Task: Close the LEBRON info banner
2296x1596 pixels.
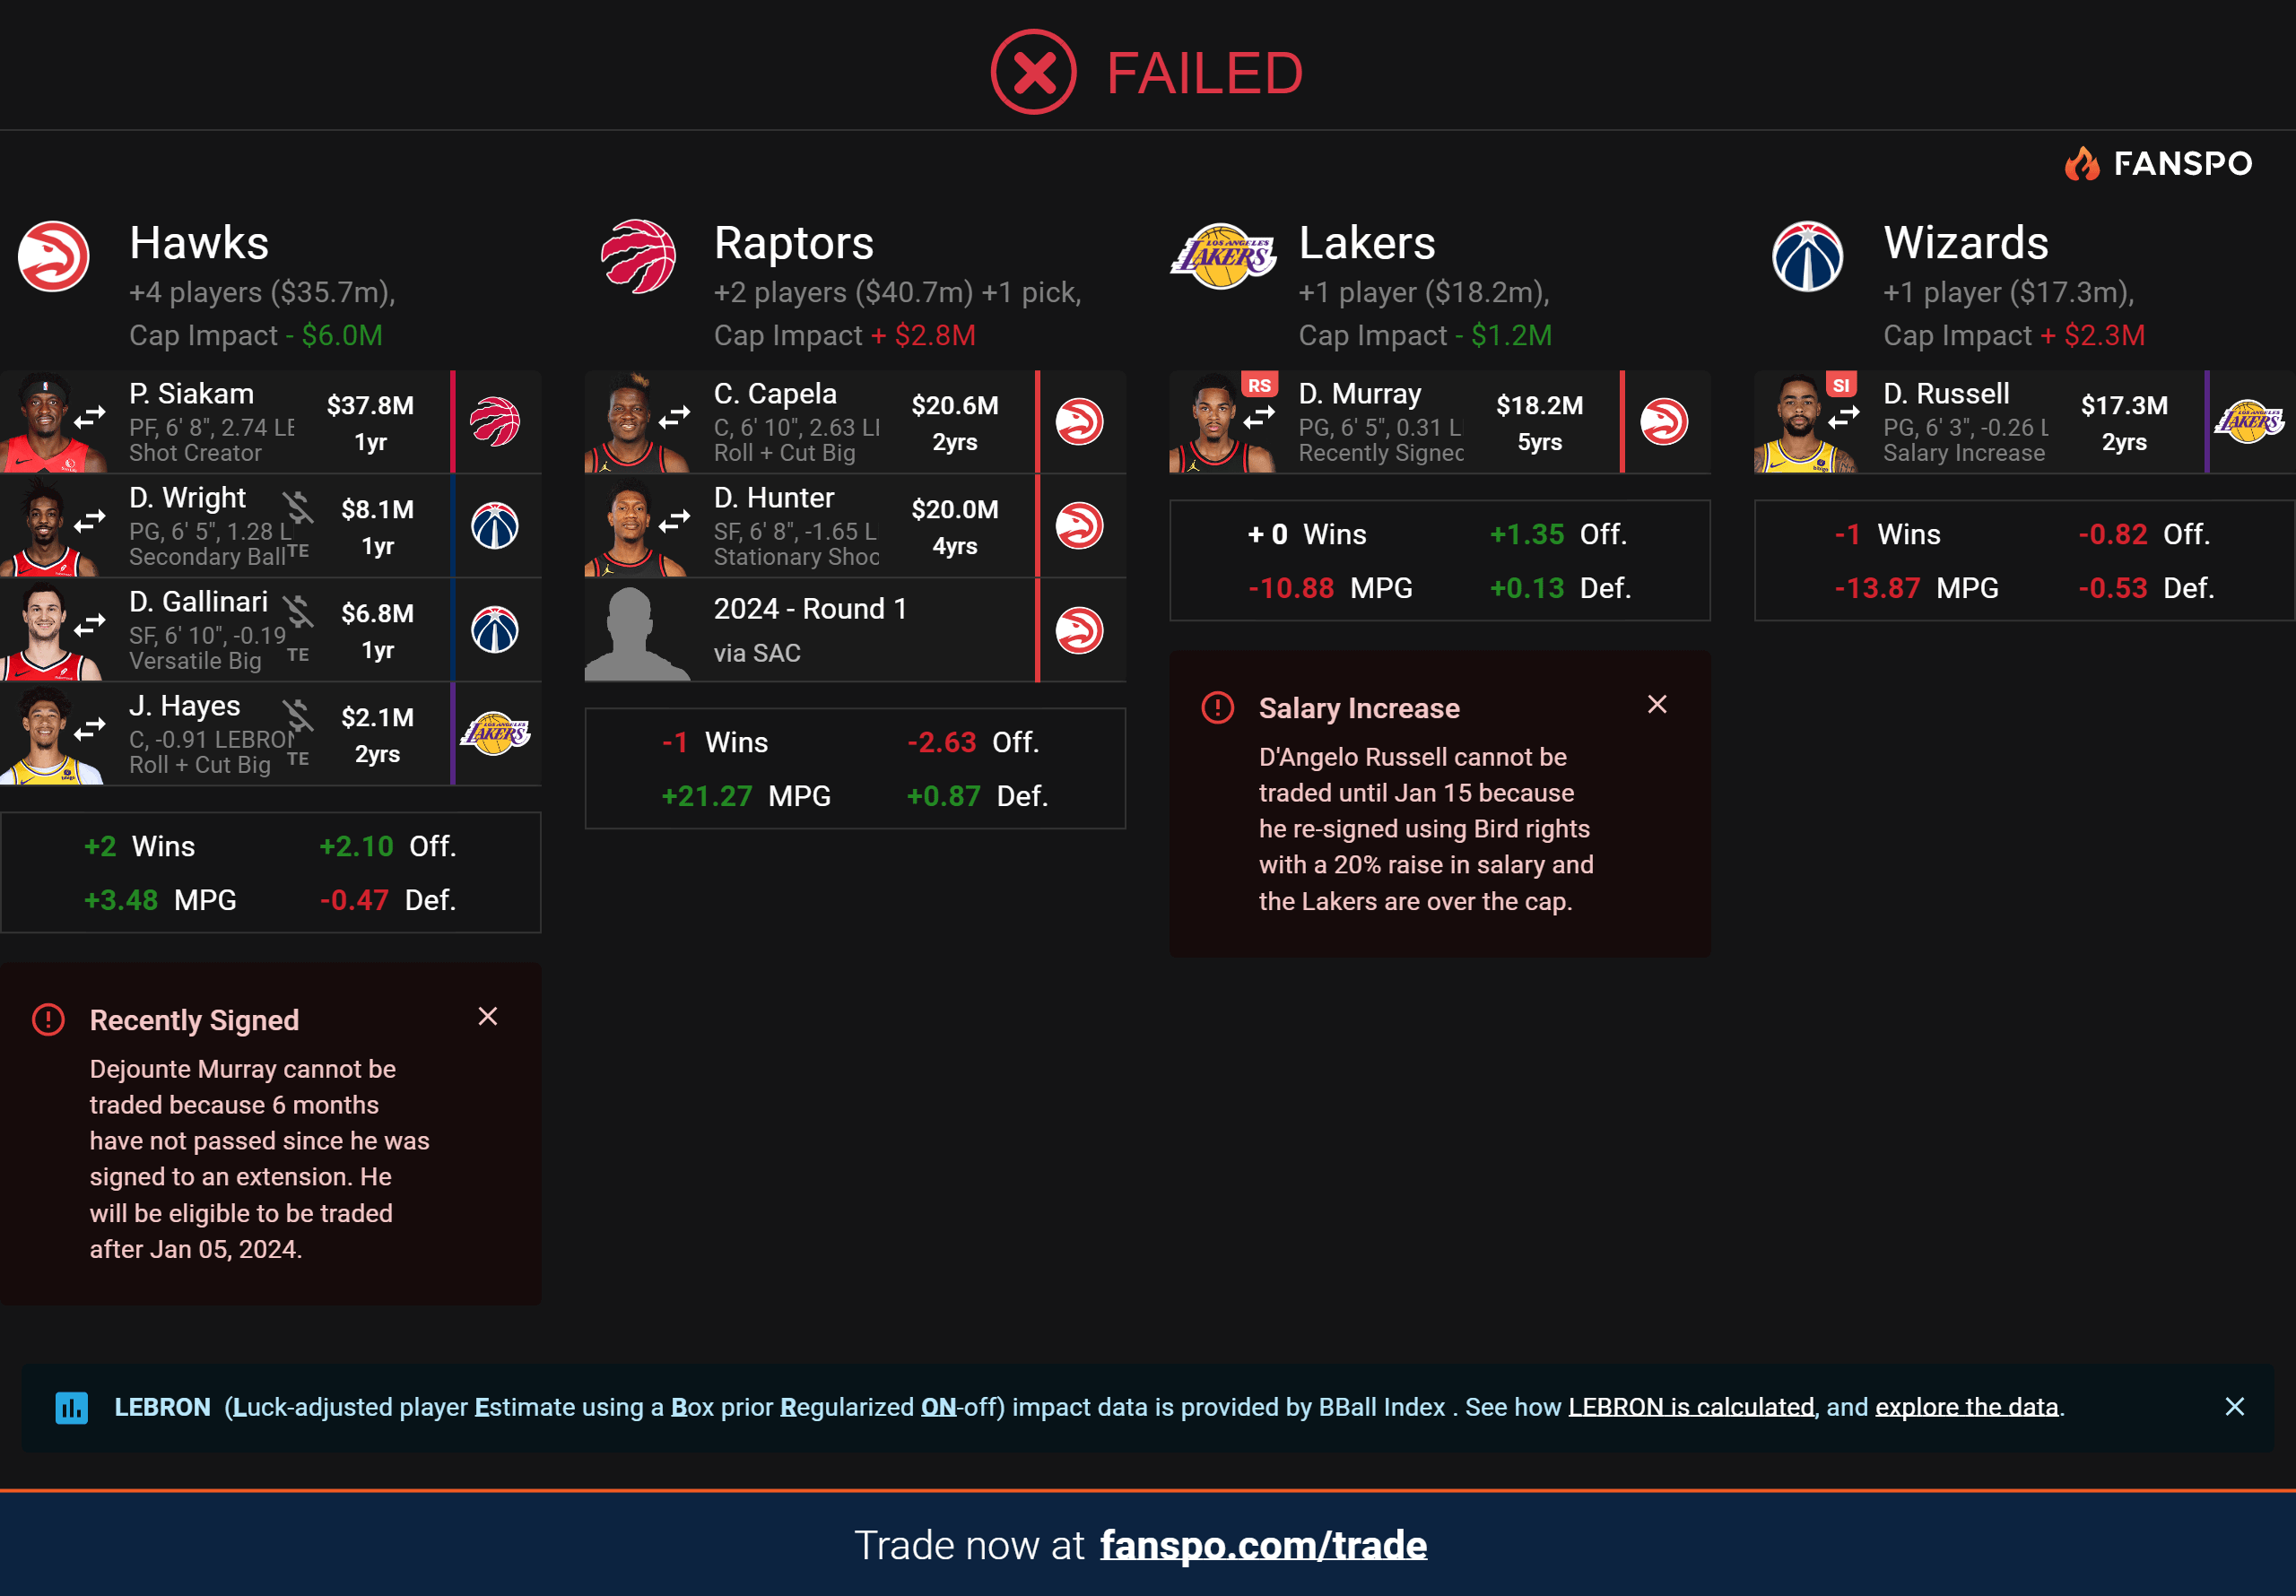Action: coord(2235,1408)
